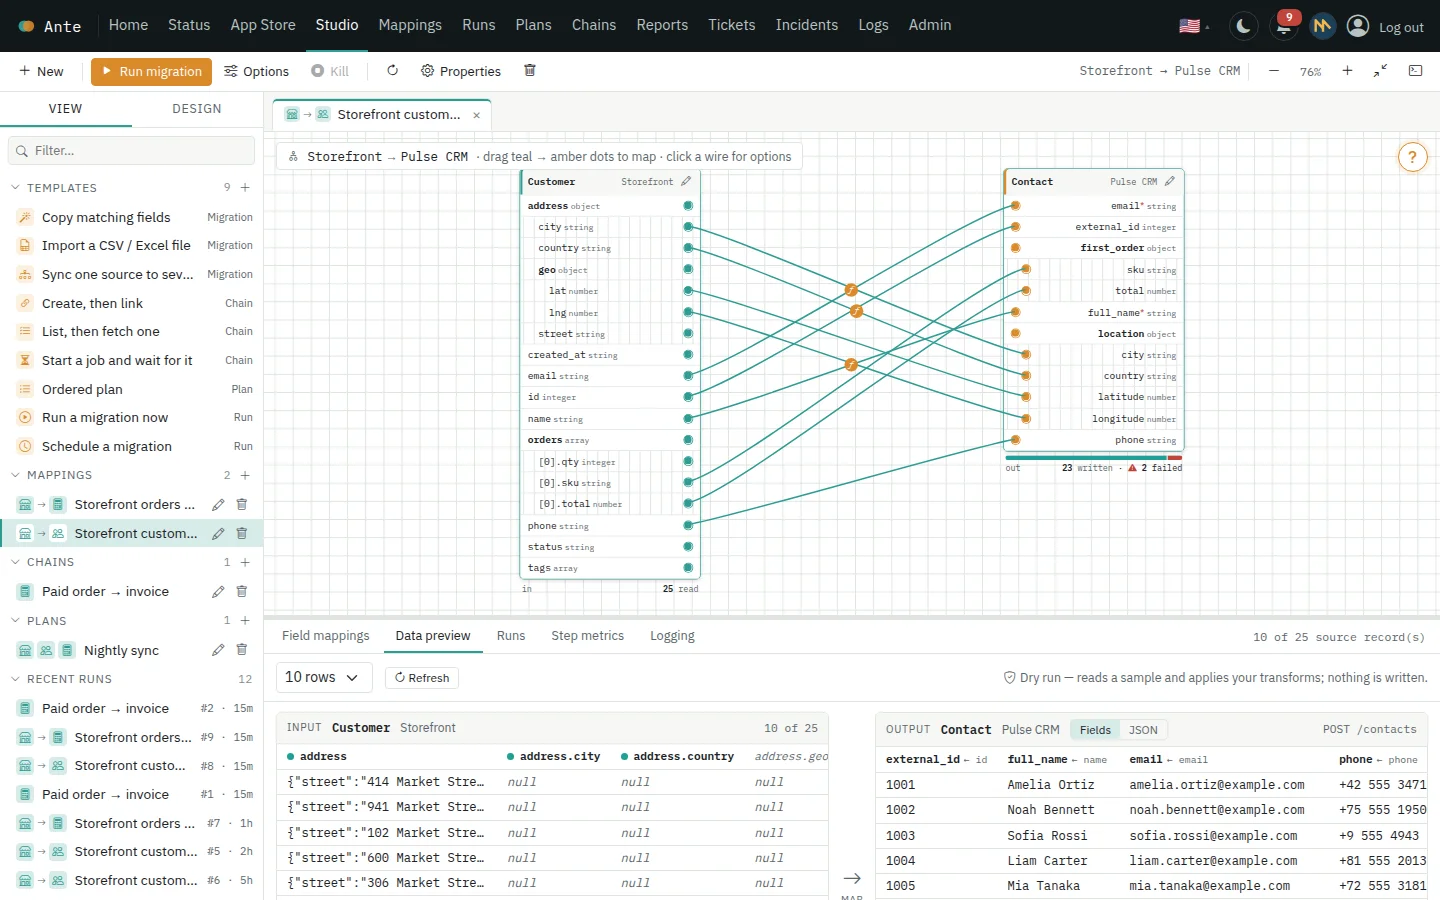Select address.city column header
The image size is (1440, 900).
(x=553, y=757)
